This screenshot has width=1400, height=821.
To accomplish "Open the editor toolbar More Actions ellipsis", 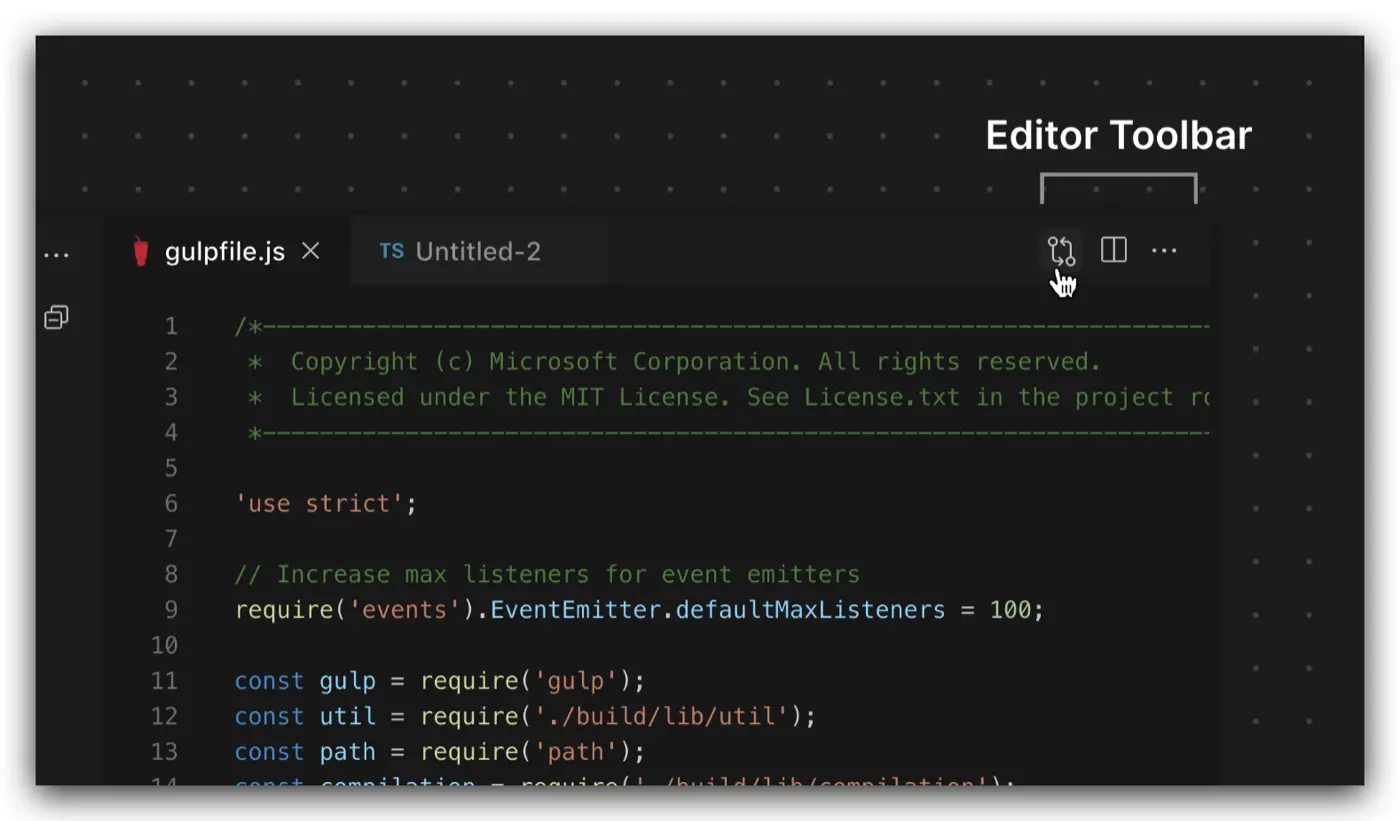I will click(x=1164, y=250).
